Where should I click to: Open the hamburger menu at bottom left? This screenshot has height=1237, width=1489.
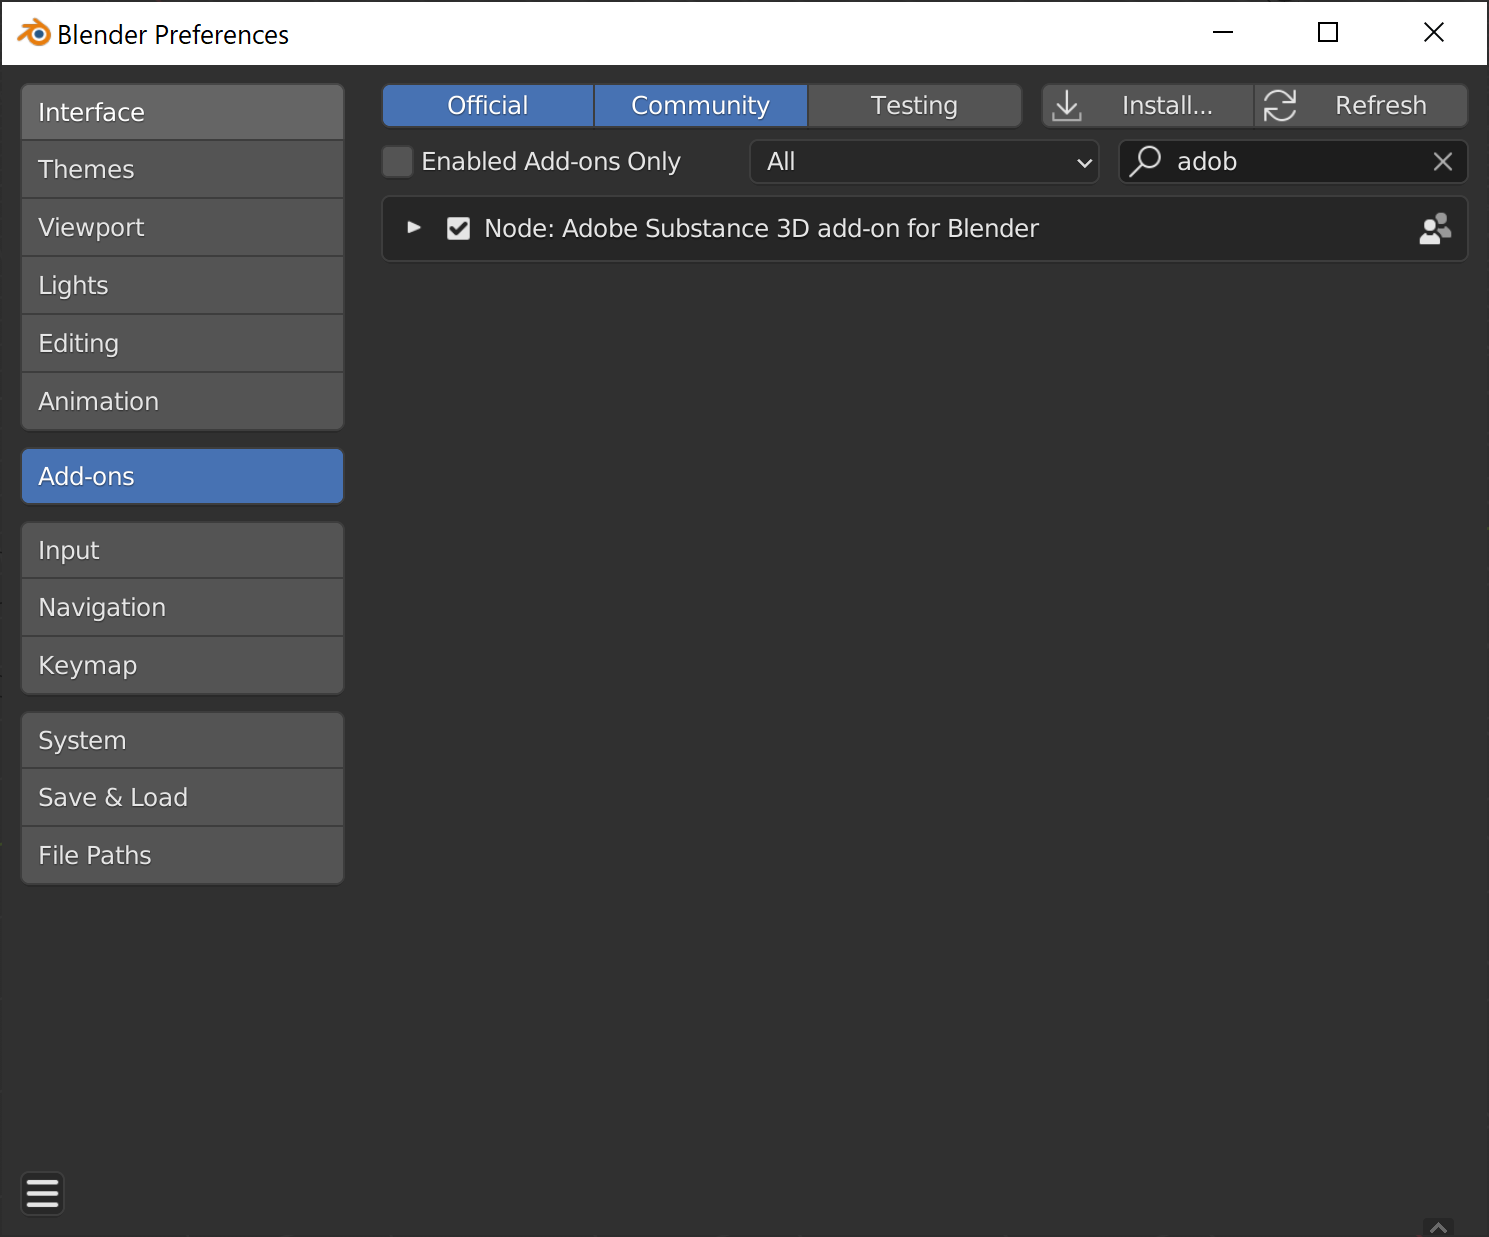42,1193
